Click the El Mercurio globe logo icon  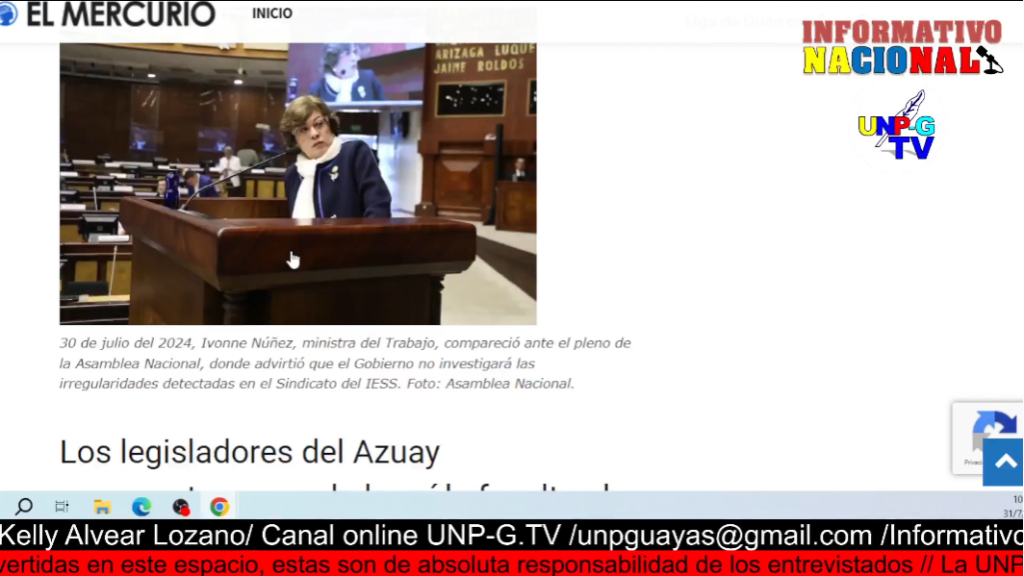pyautogui.click(x=8, y=13)
